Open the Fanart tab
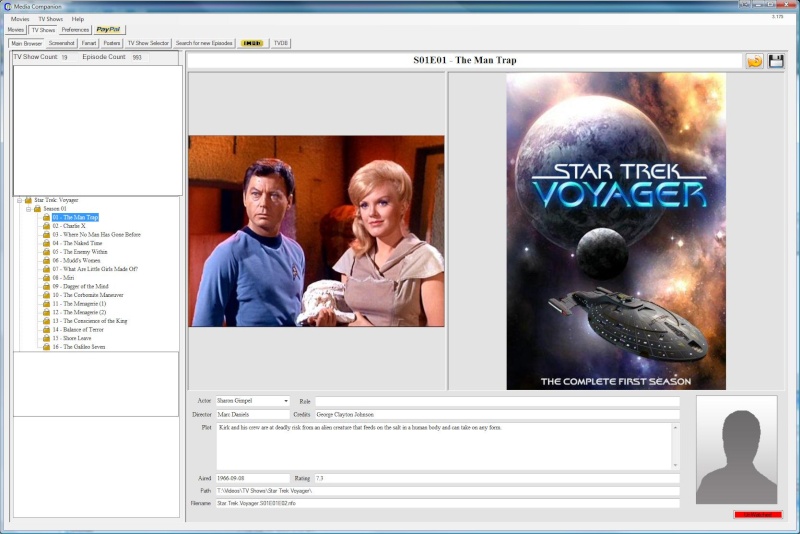800x534 pixels. click(89, 43)
